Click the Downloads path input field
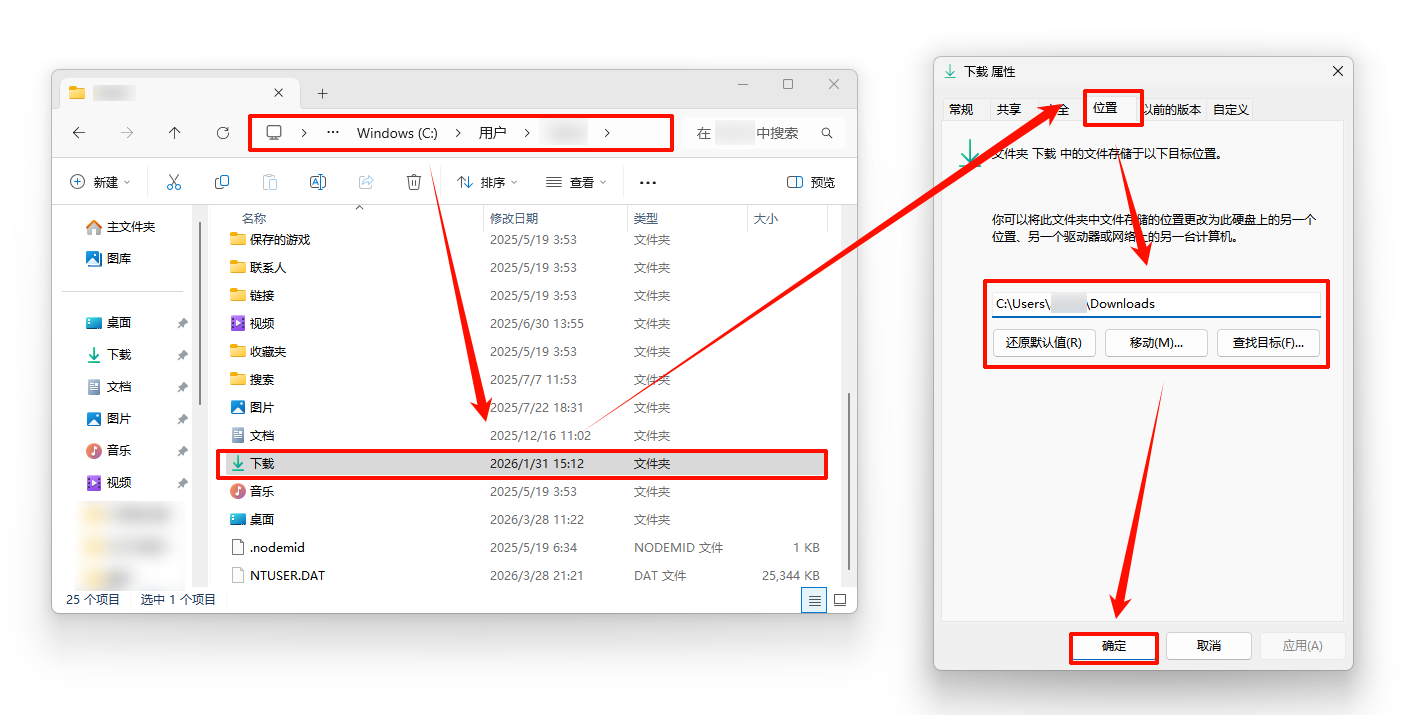 (x=1155, y=303)
